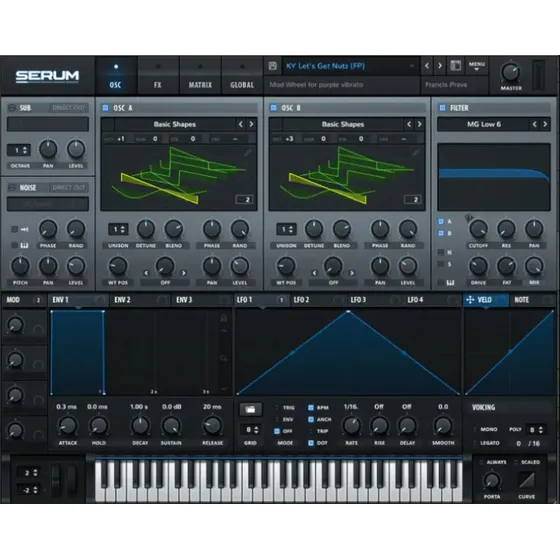Open the MENU dropdown
The width and height of the screenshot is (560, 560).
click(477, 66)
